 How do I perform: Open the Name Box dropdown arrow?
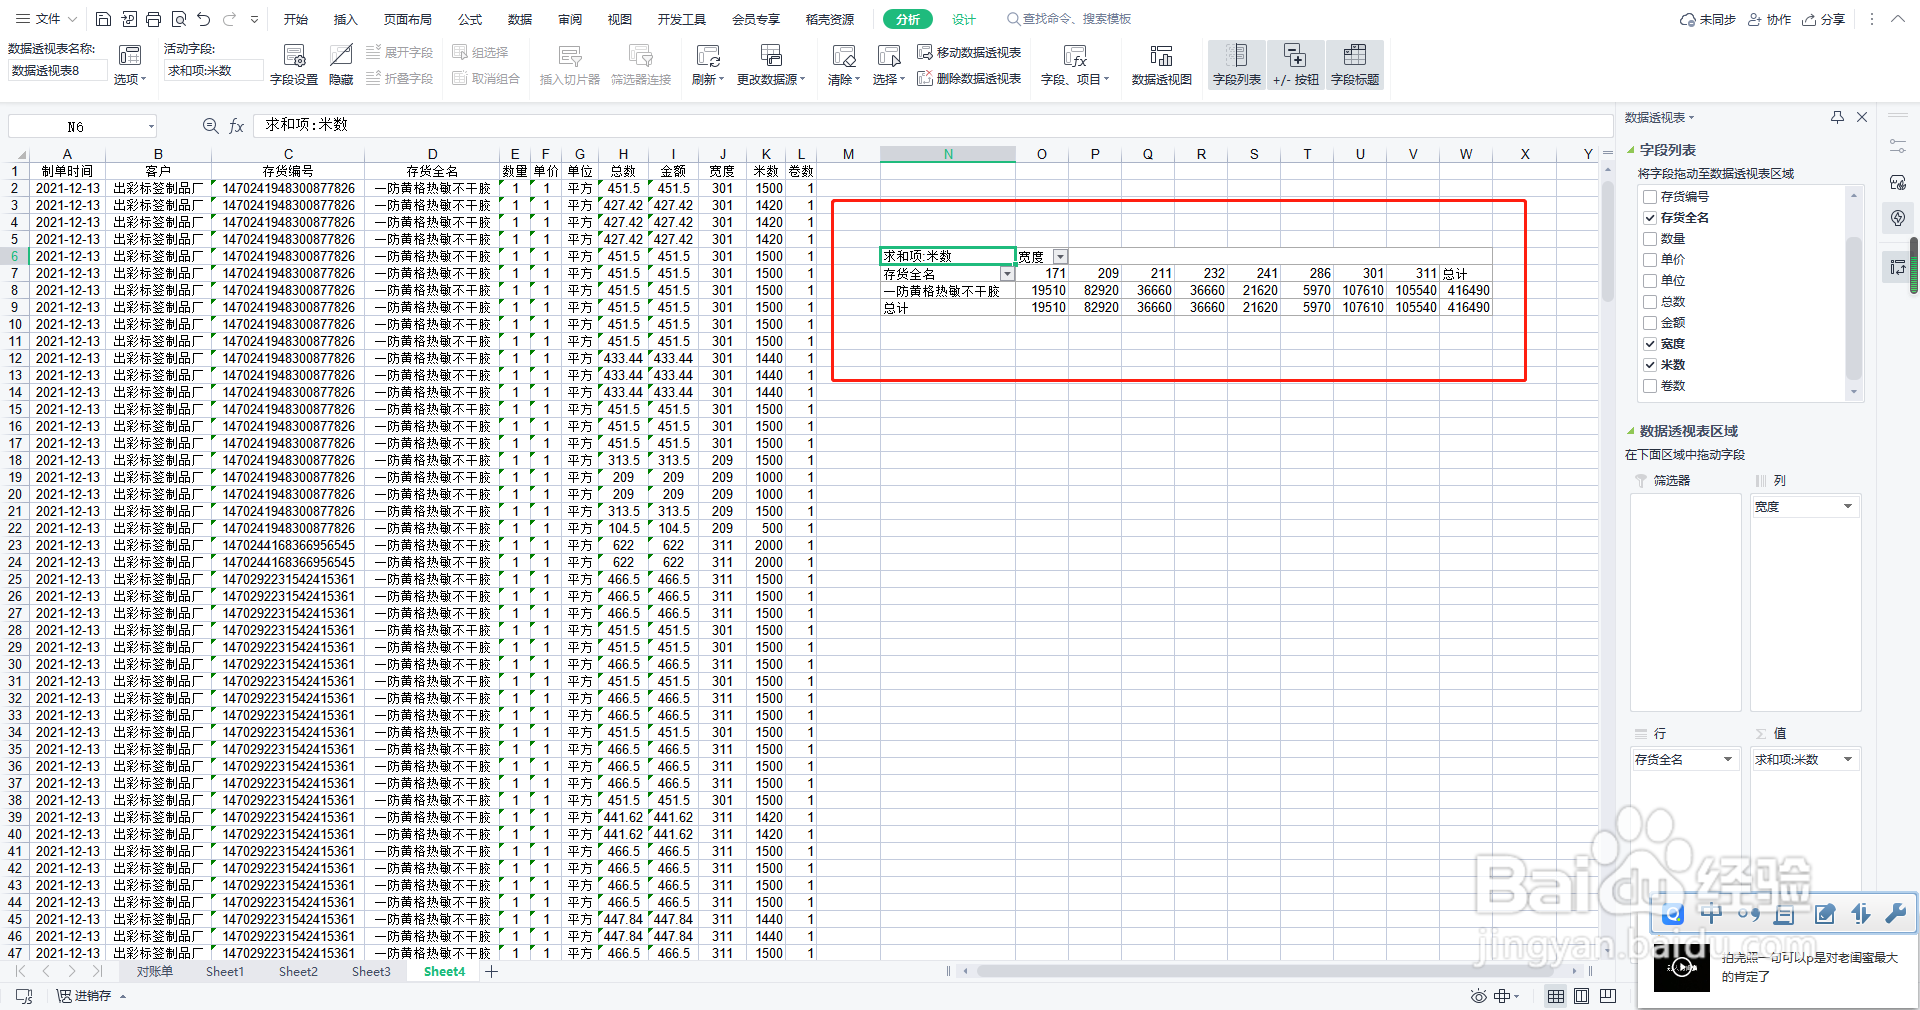tap(151, 126)
